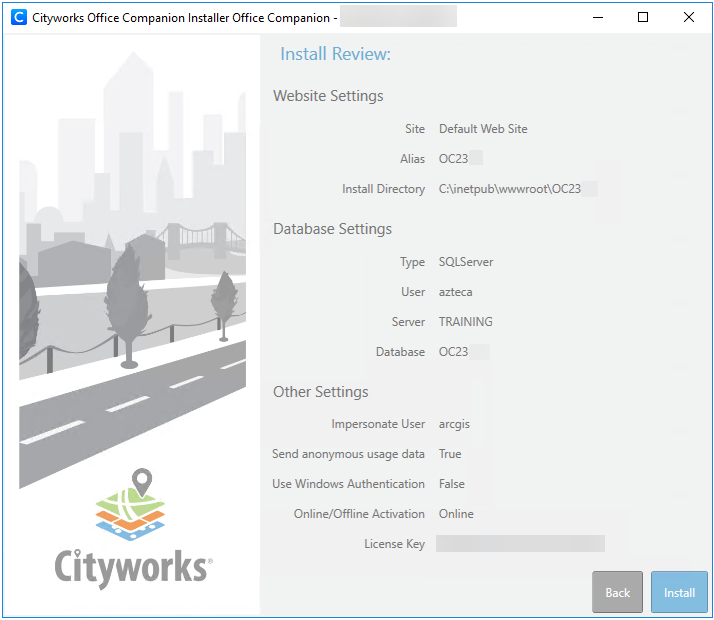Close the installer window
This screenshot has height=620, width=714.
click(688, 17)
